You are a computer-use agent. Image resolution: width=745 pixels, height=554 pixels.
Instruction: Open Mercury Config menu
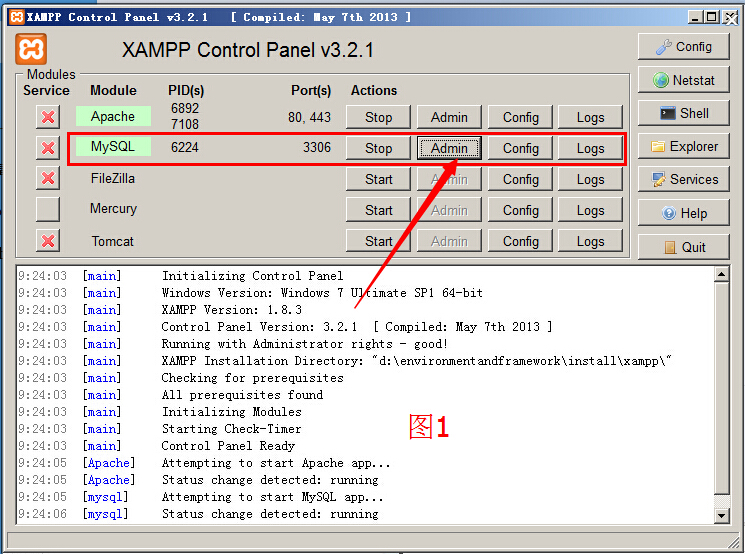[x=520, y=210]
